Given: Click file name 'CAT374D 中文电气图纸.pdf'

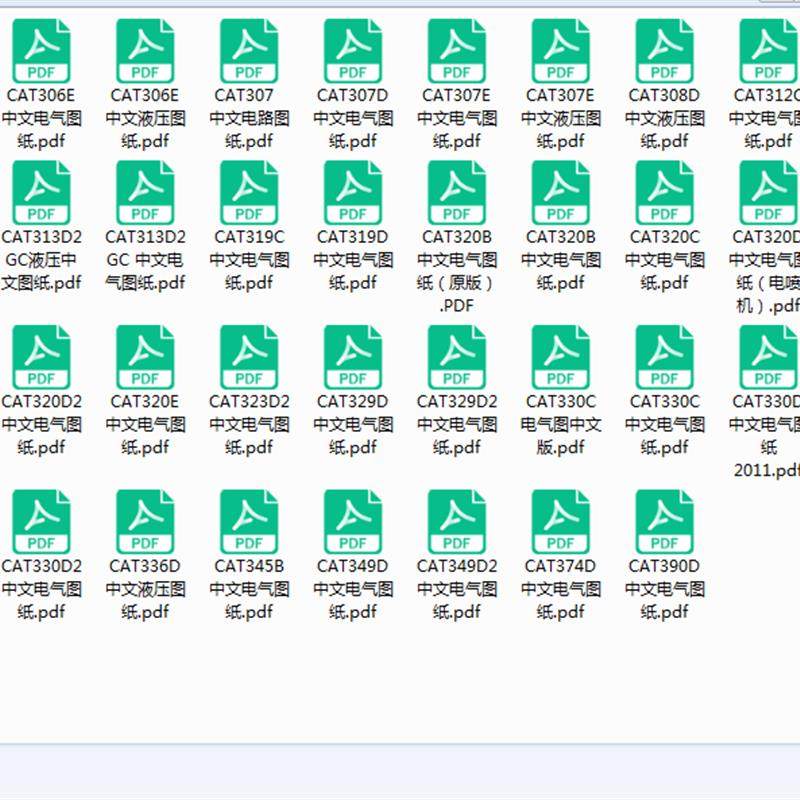Looking at the screenshot, I should click(561, 589).
